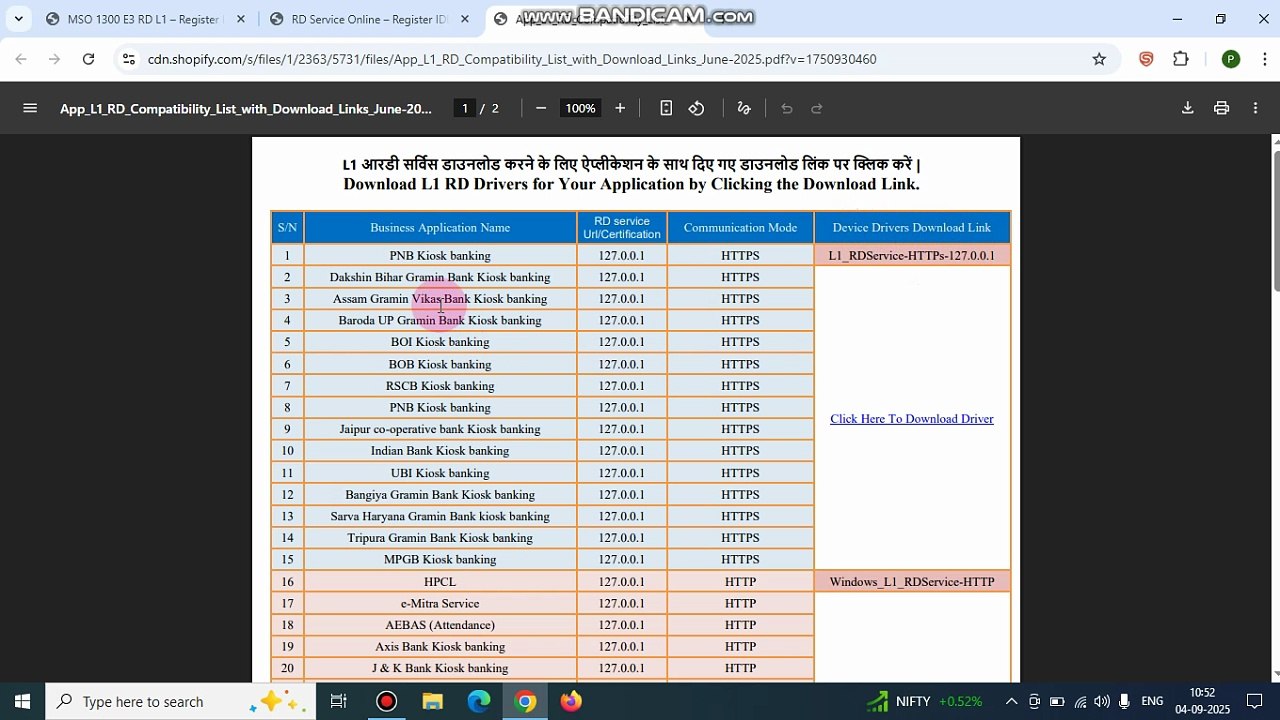Open the Chrome profile avatar P
The height and width of the screenshot is (720, 1280).
point(1231,59)
